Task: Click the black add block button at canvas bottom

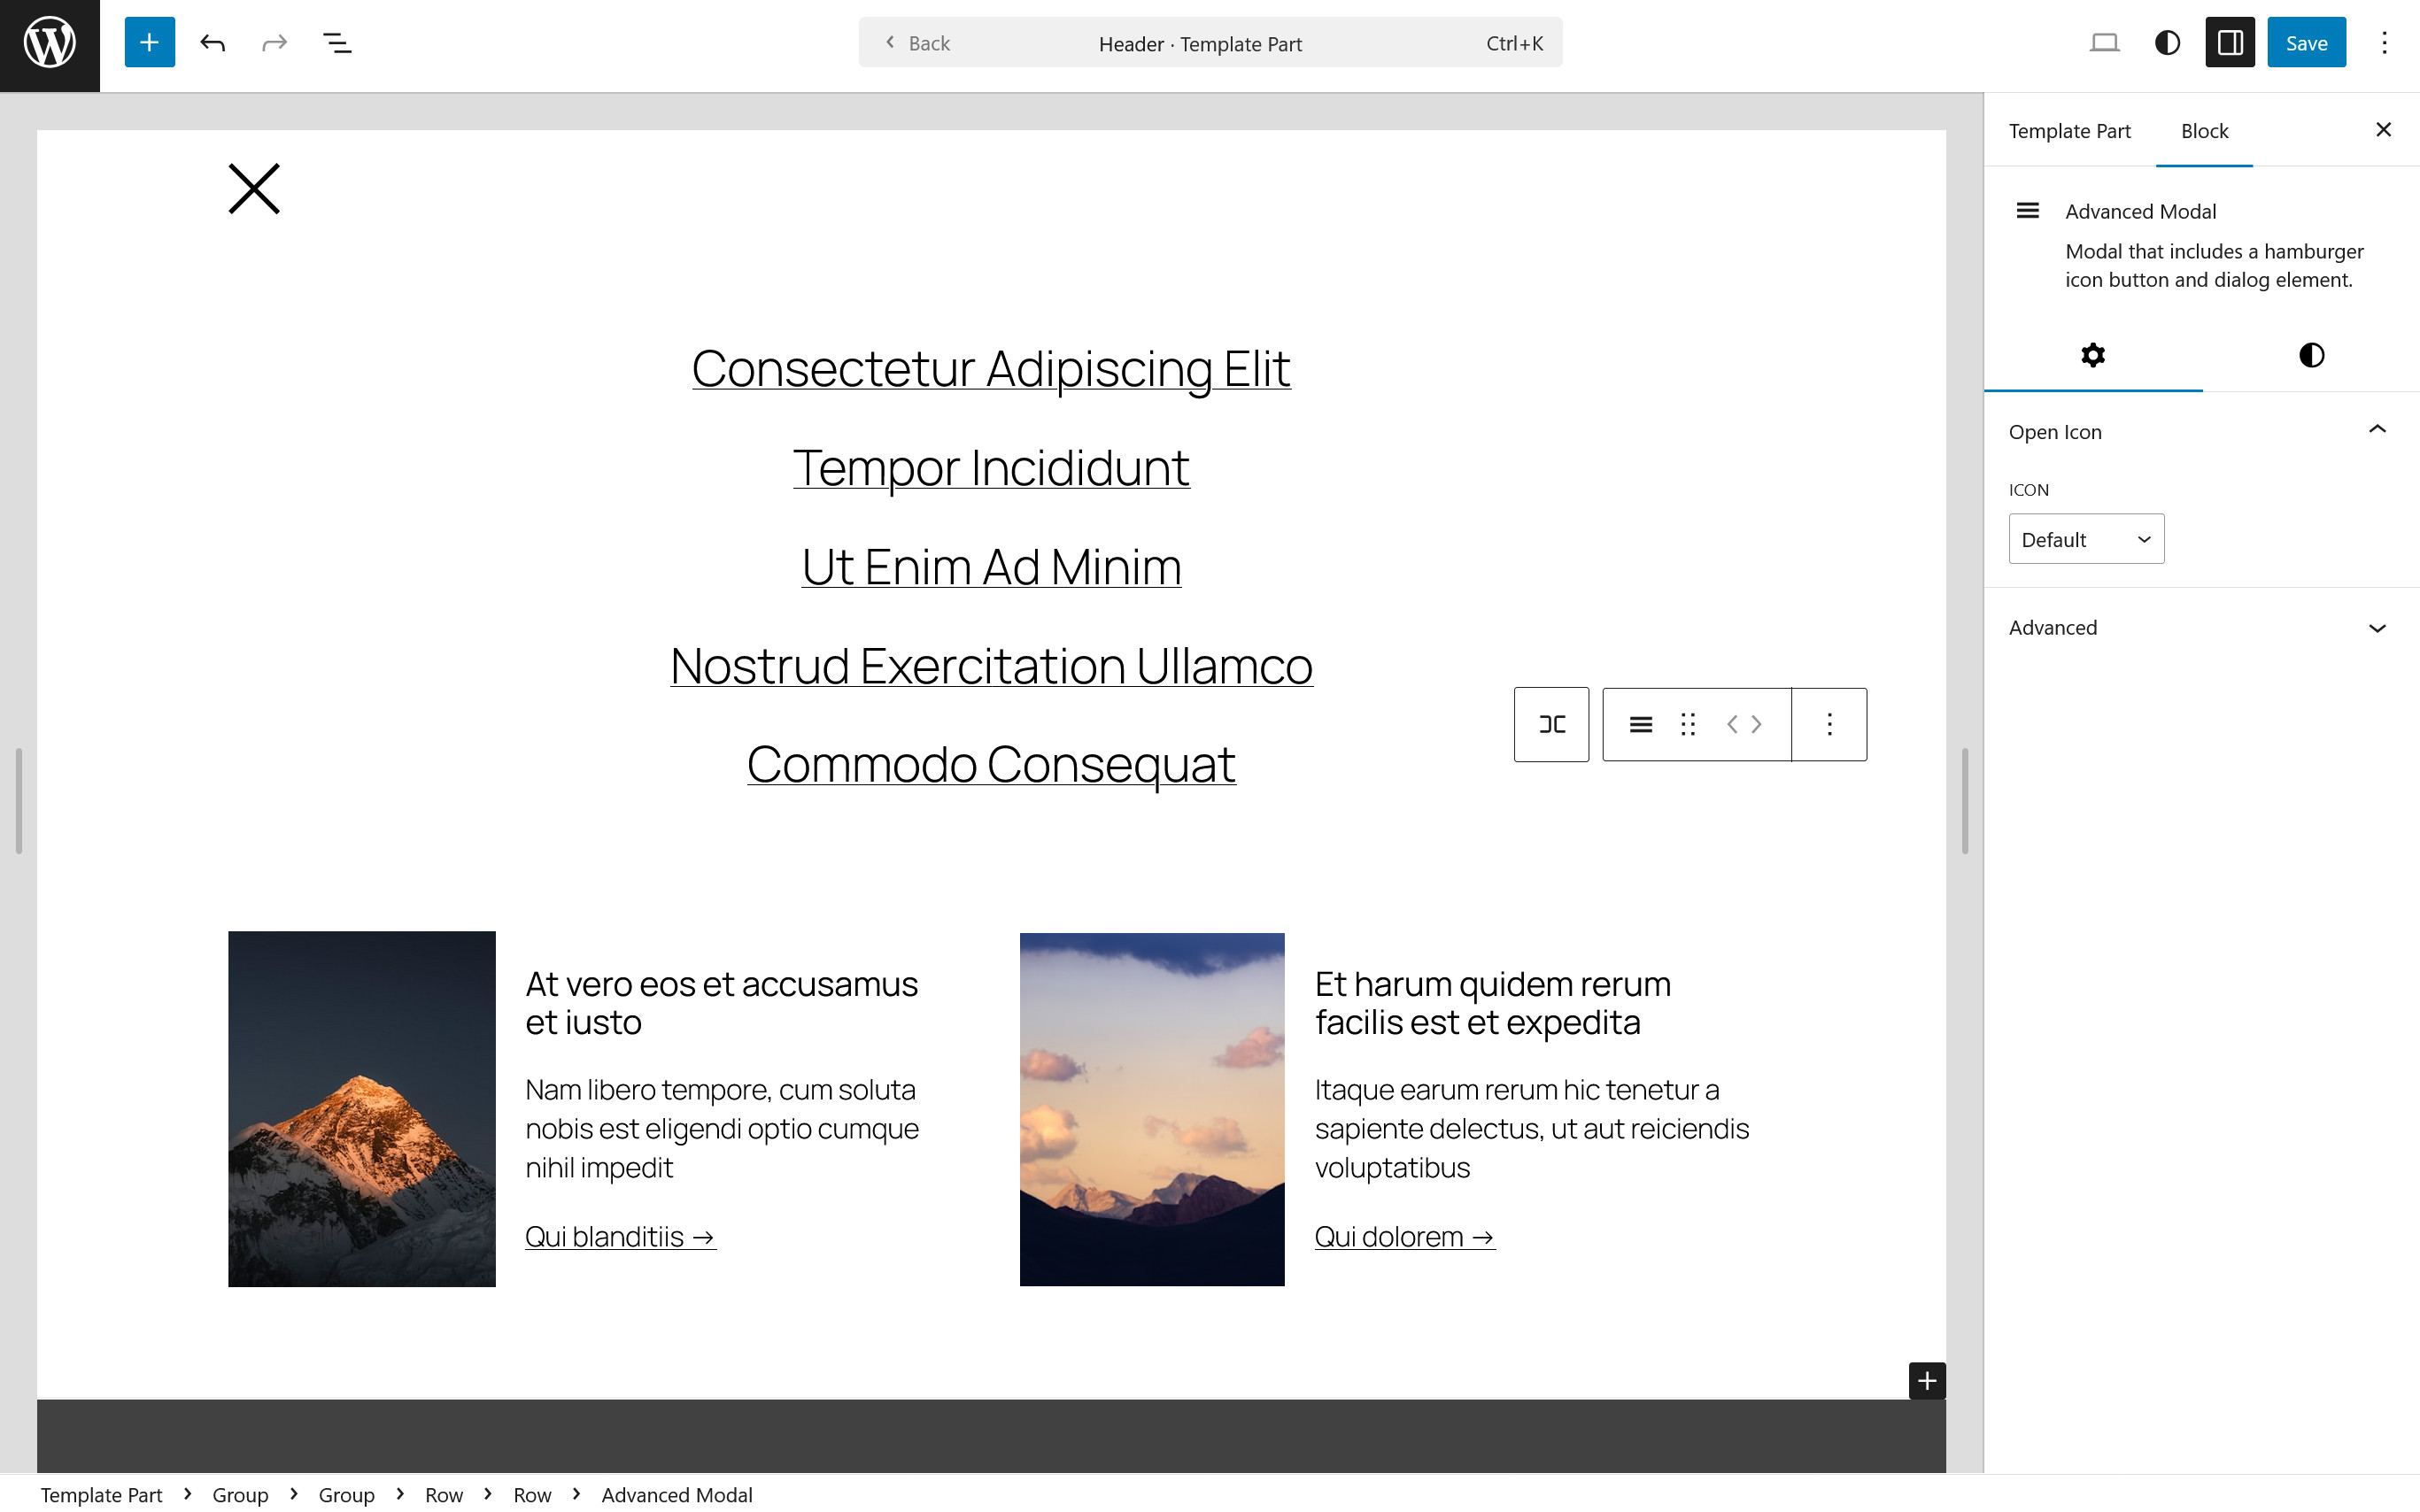Action: pos(1927,1381)
